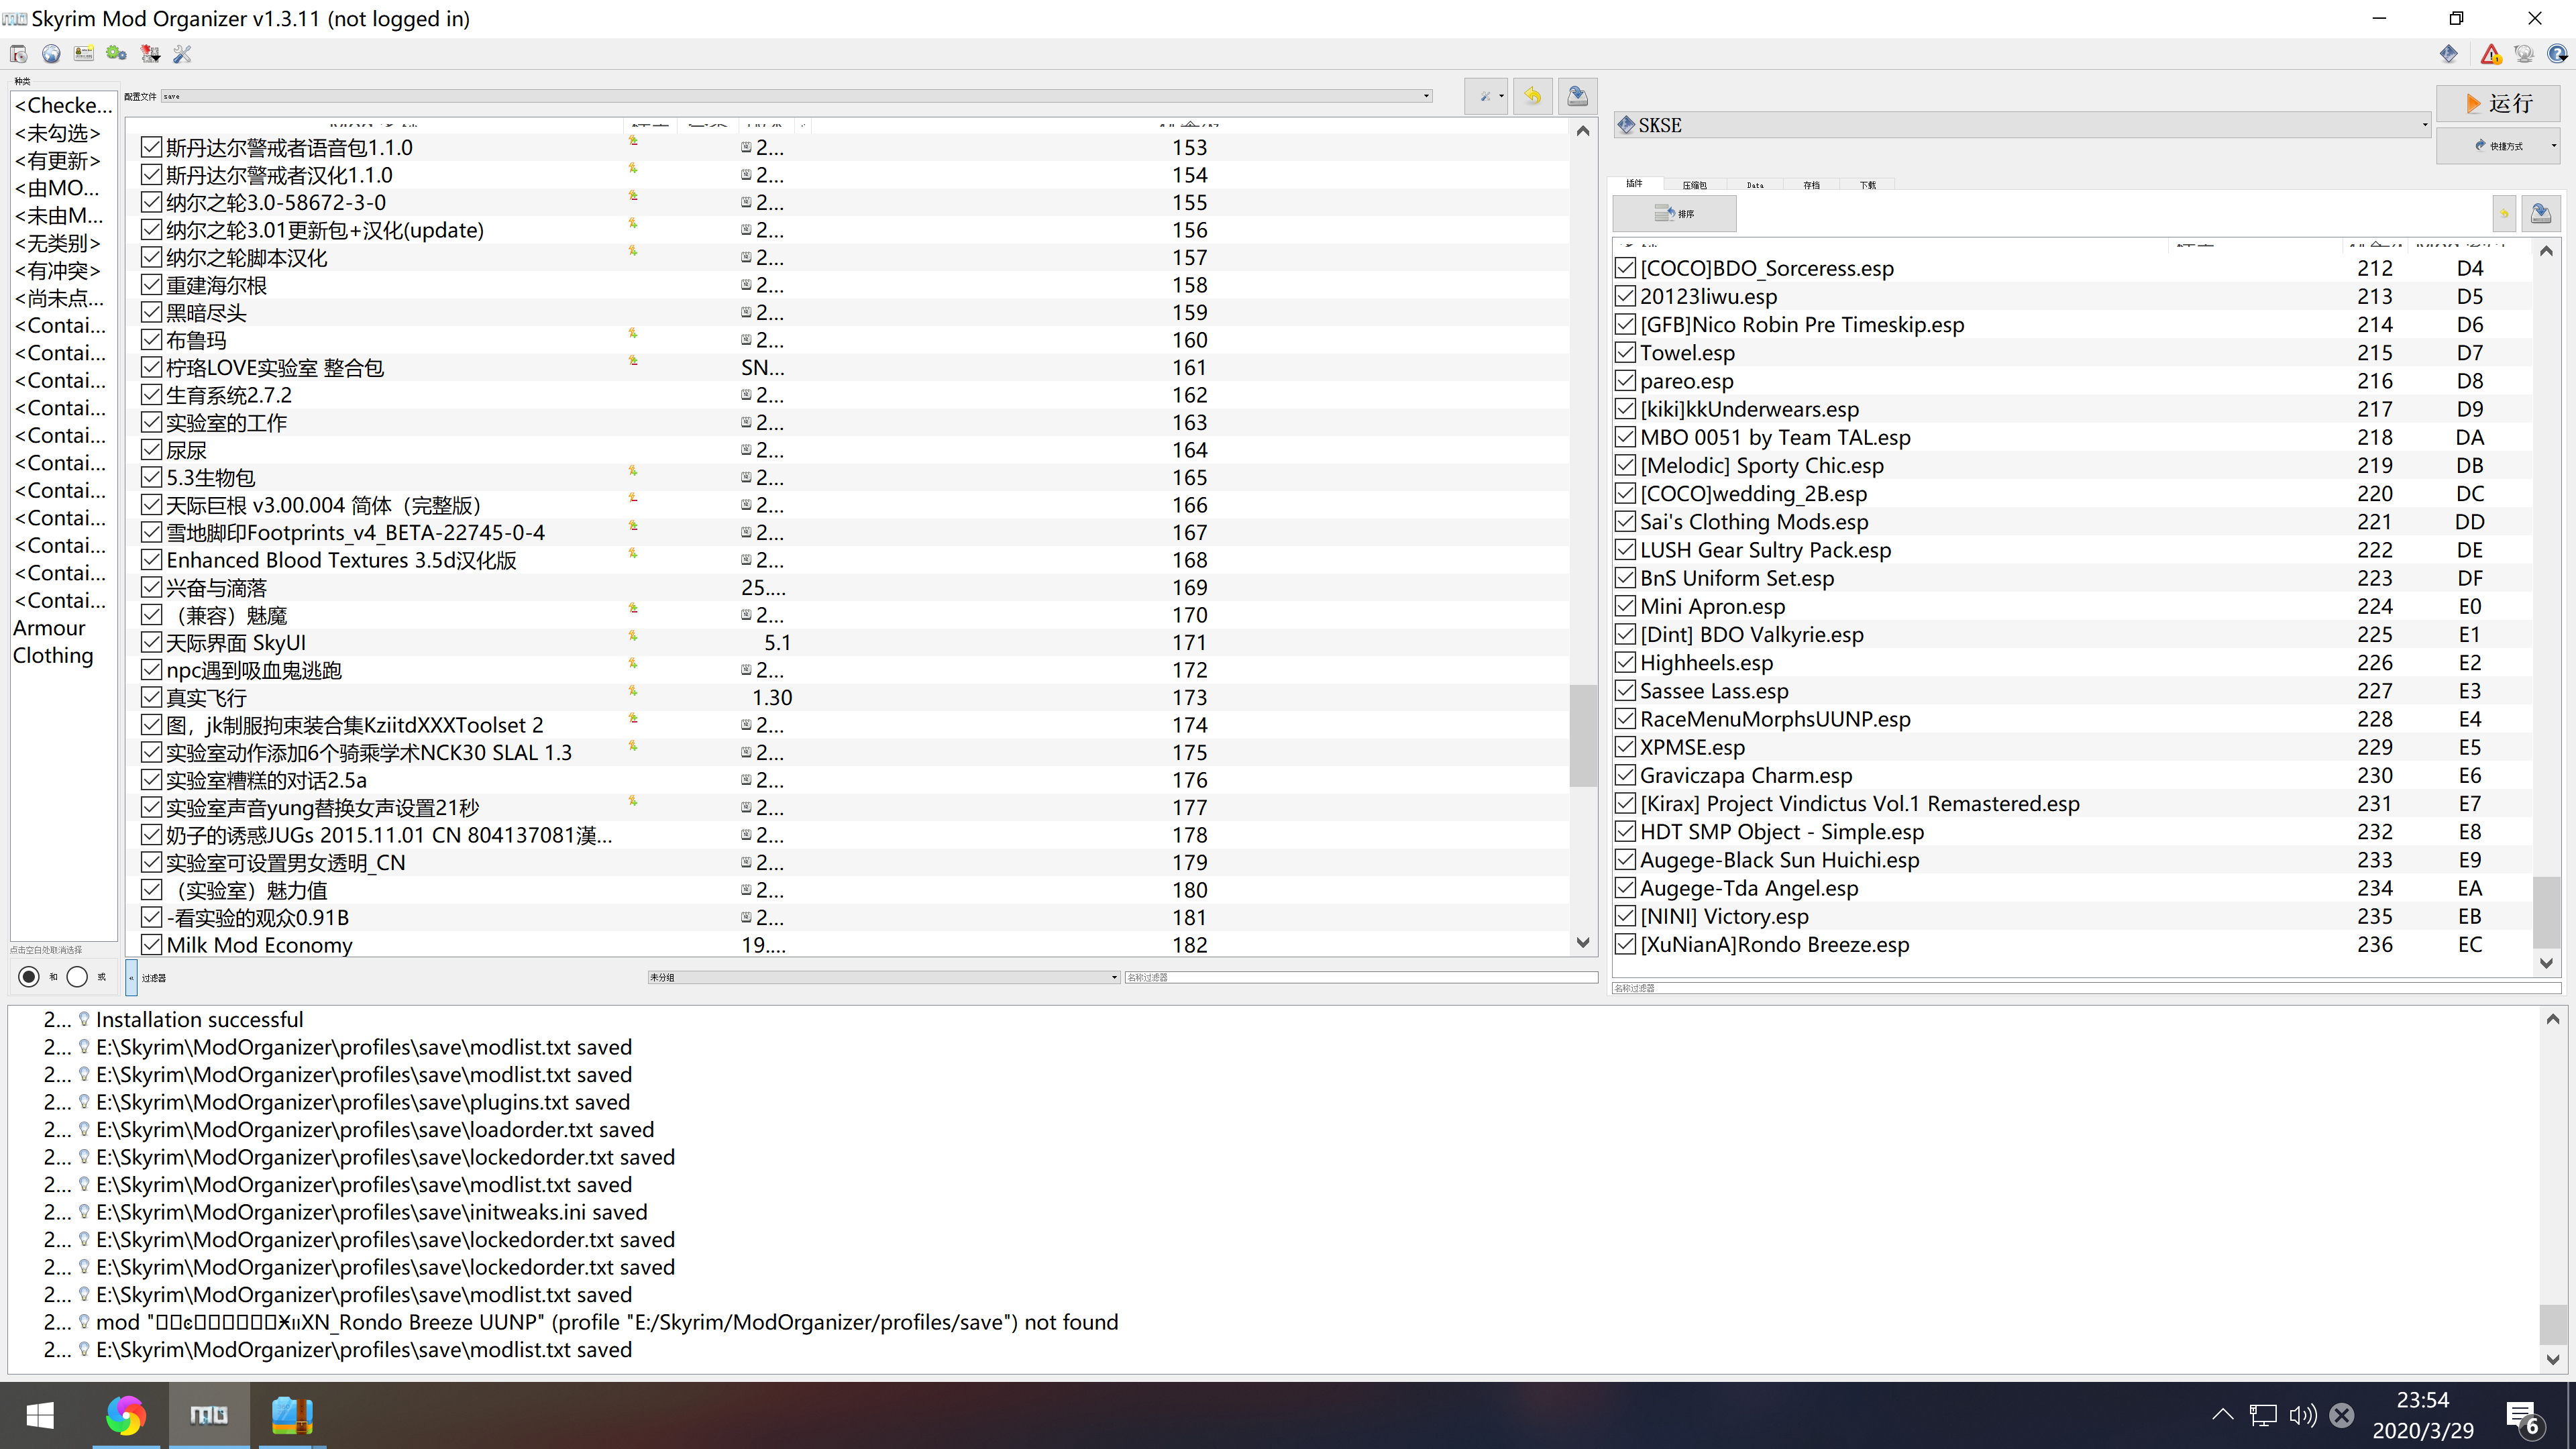The height and width of the screenshot is (1449, 2576).
Task: Open the Nexus globe browser icon
Action: point(51,54)
